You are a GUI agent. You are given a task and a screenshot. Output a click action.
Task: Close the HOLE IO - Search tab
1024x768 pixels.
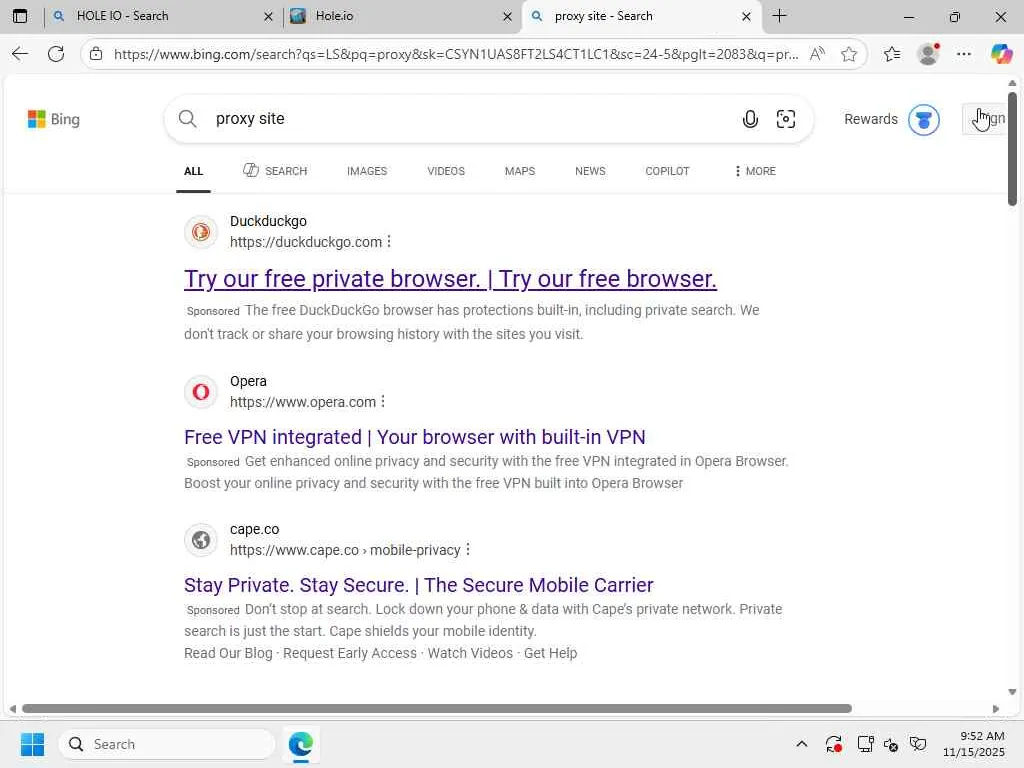(x=268, y=16)
